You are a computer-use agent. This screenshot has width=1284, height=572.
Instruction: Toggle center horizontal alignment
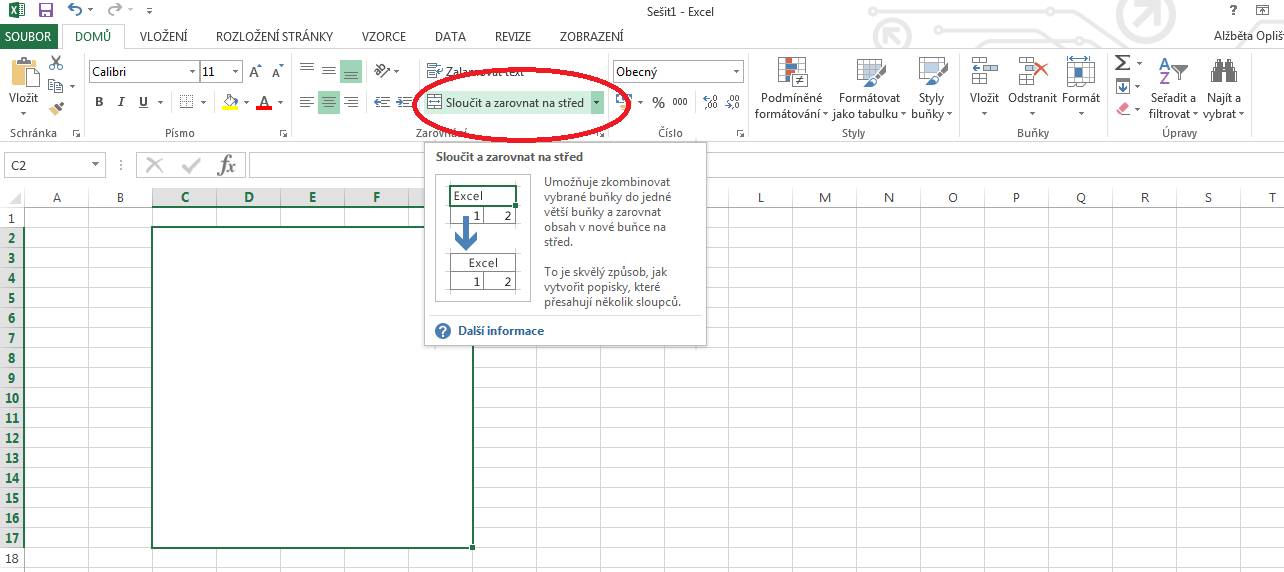(329, 102)
